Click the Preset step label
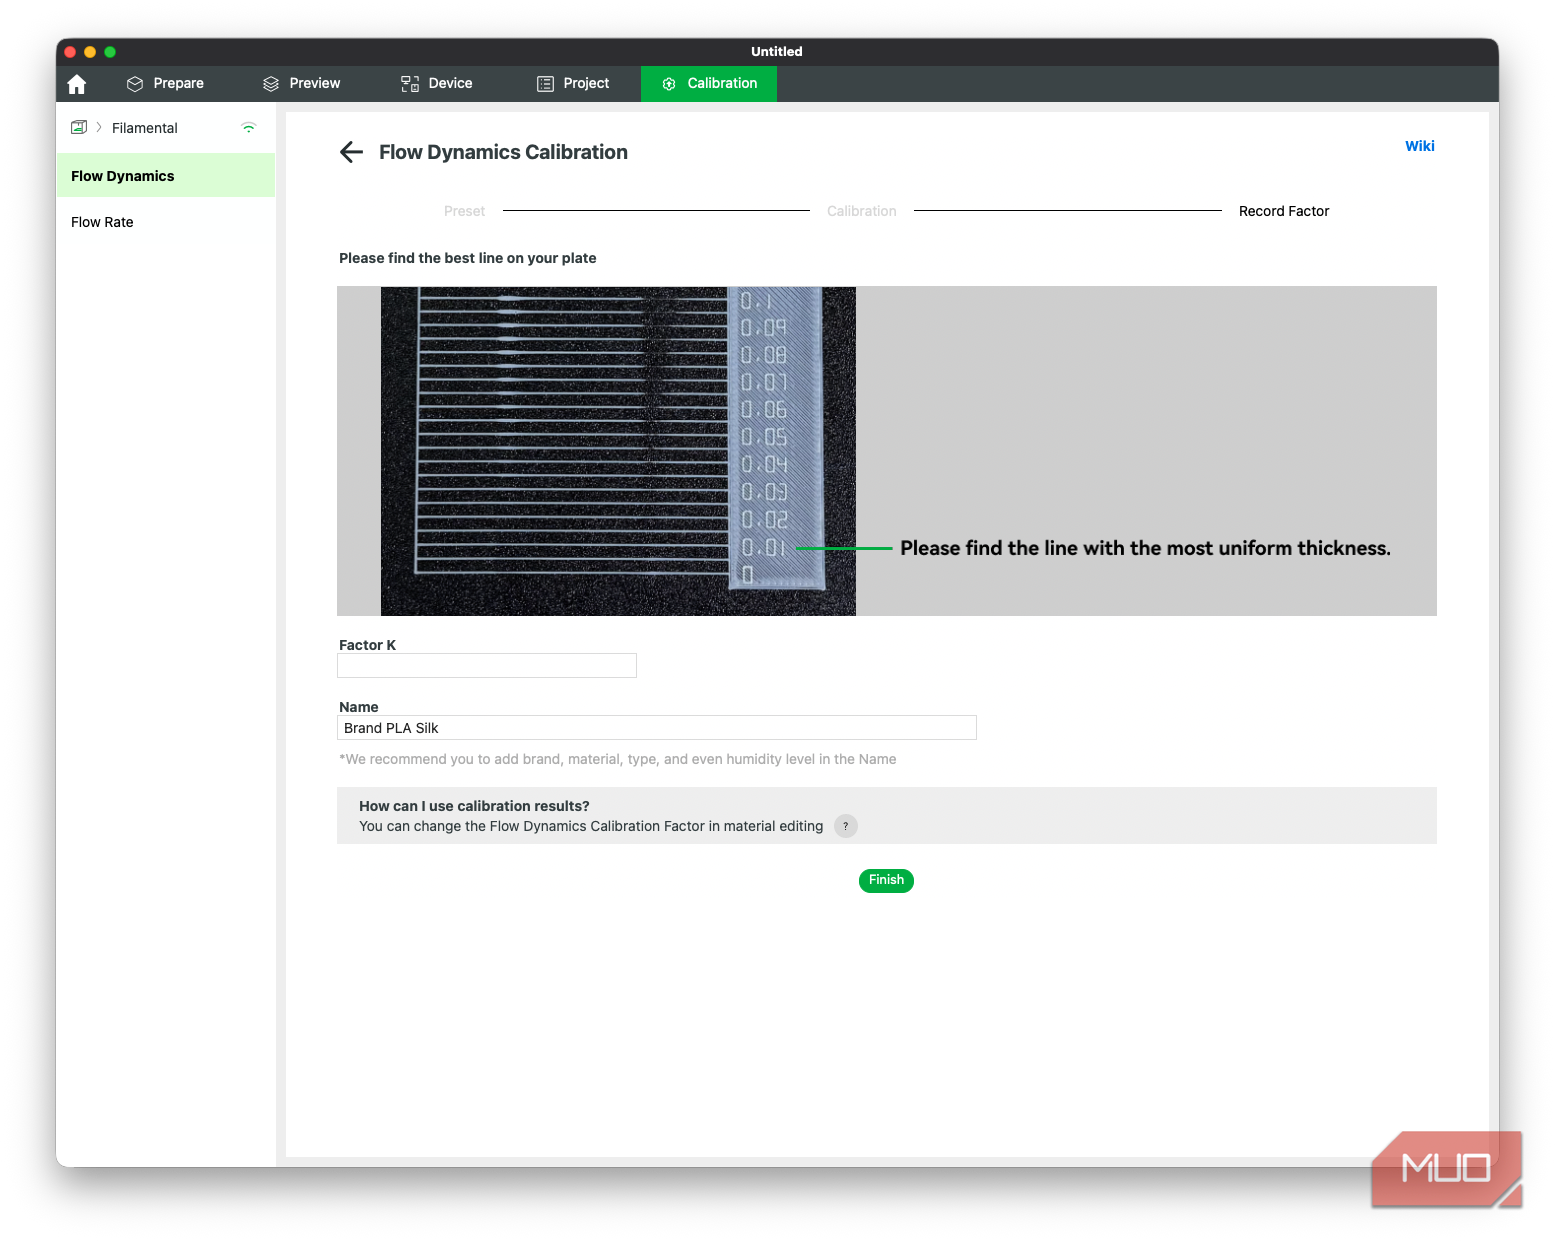 point(464,211)
